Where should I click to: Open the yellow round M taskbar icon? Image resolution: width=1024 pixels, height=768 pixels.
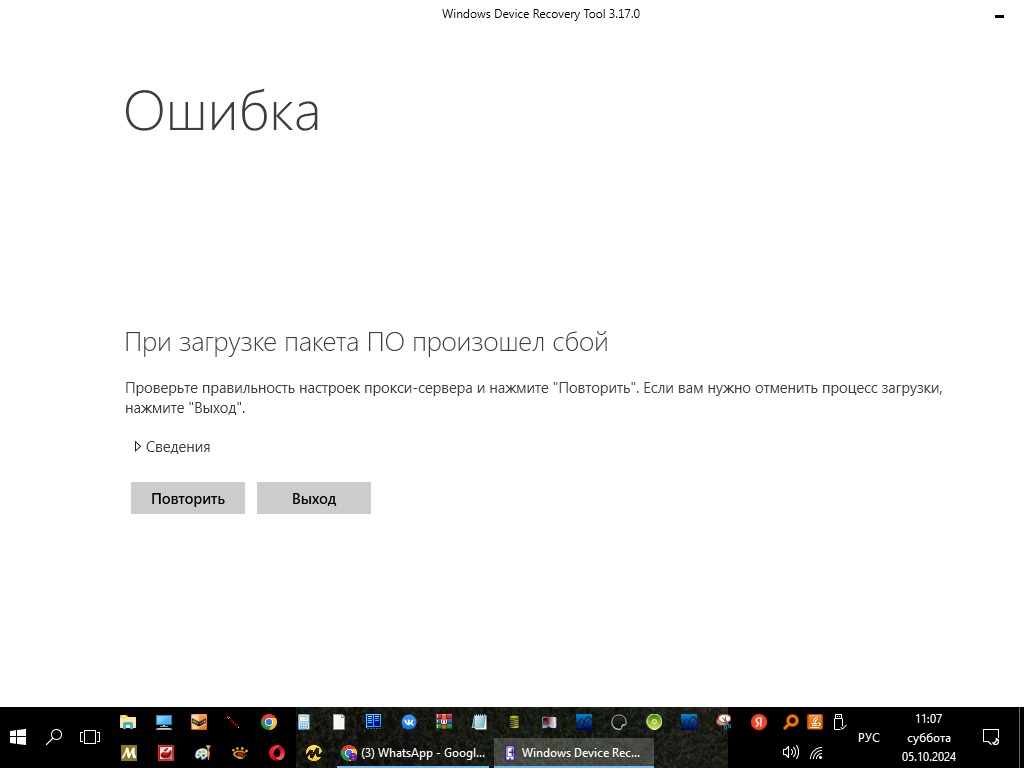[x=313, y=753]
